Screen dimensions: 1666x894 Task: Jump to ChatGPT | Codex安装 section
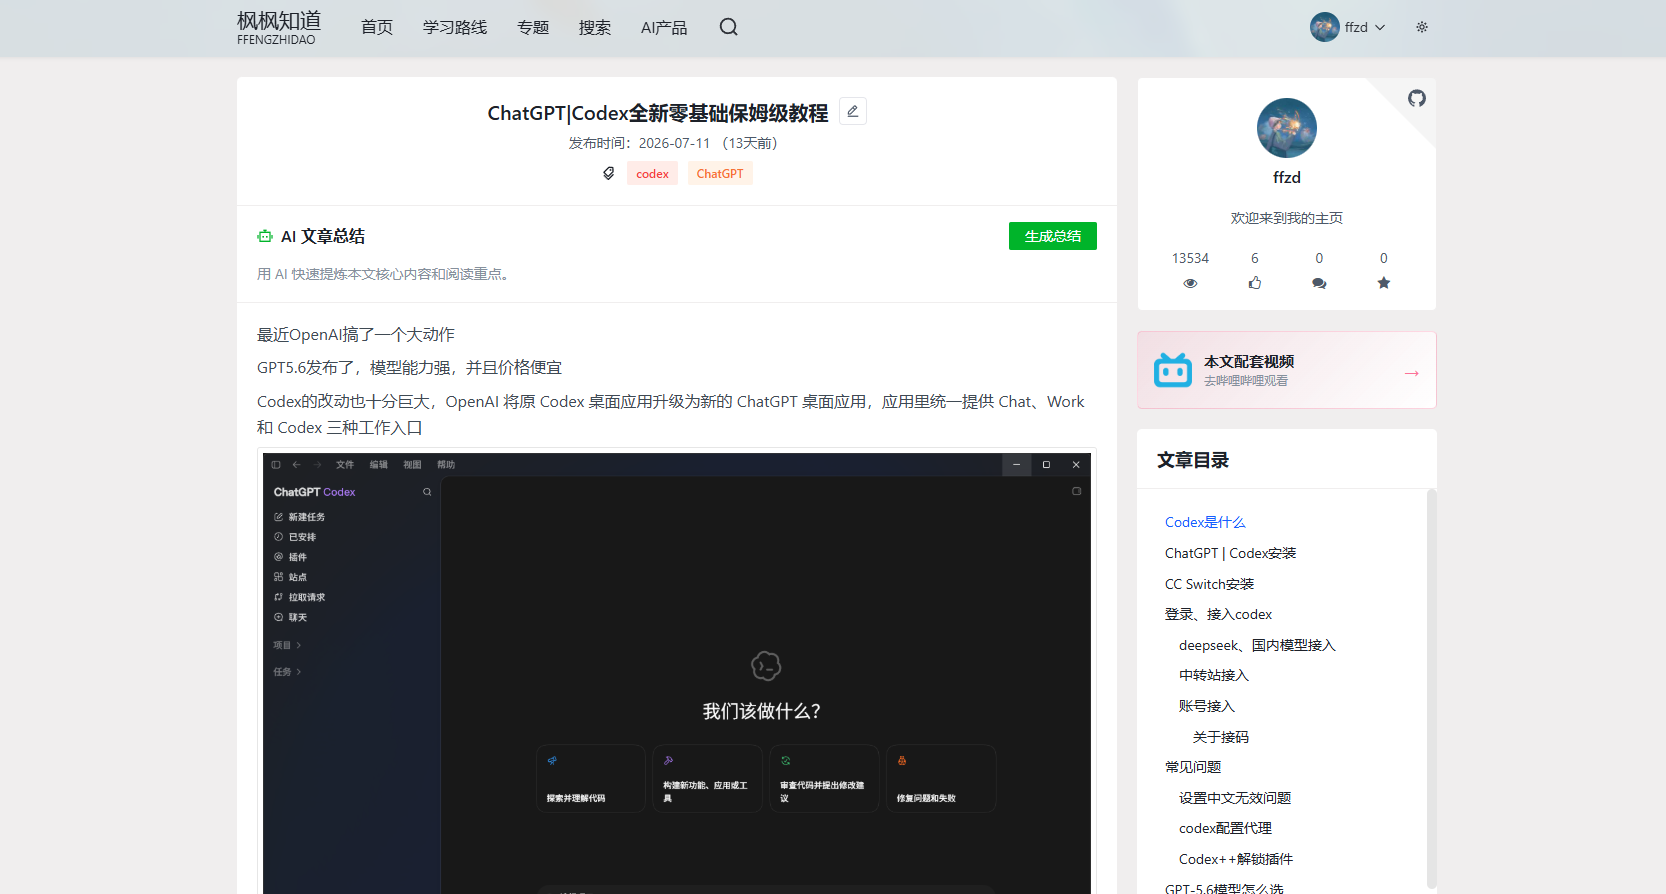[x=1230, y=553]
